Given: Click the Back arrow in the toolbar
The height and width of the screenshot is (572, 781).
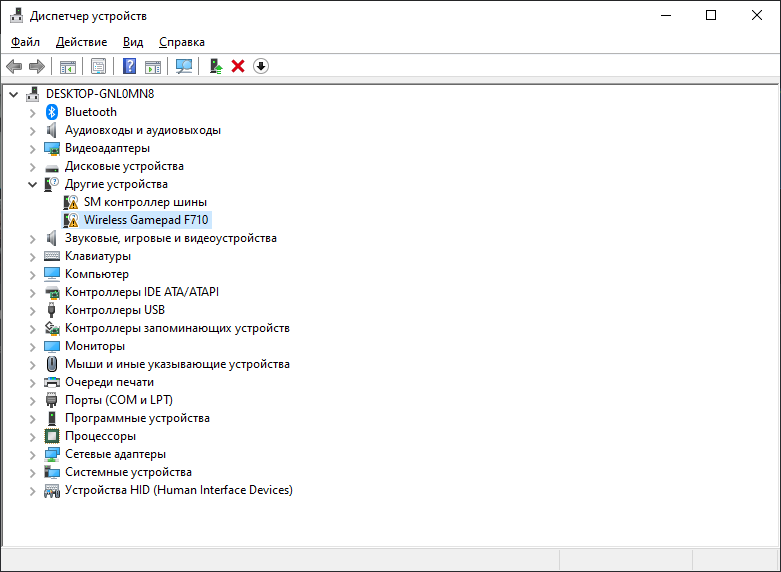Looking at the screenshot, I should pos(14,66).
